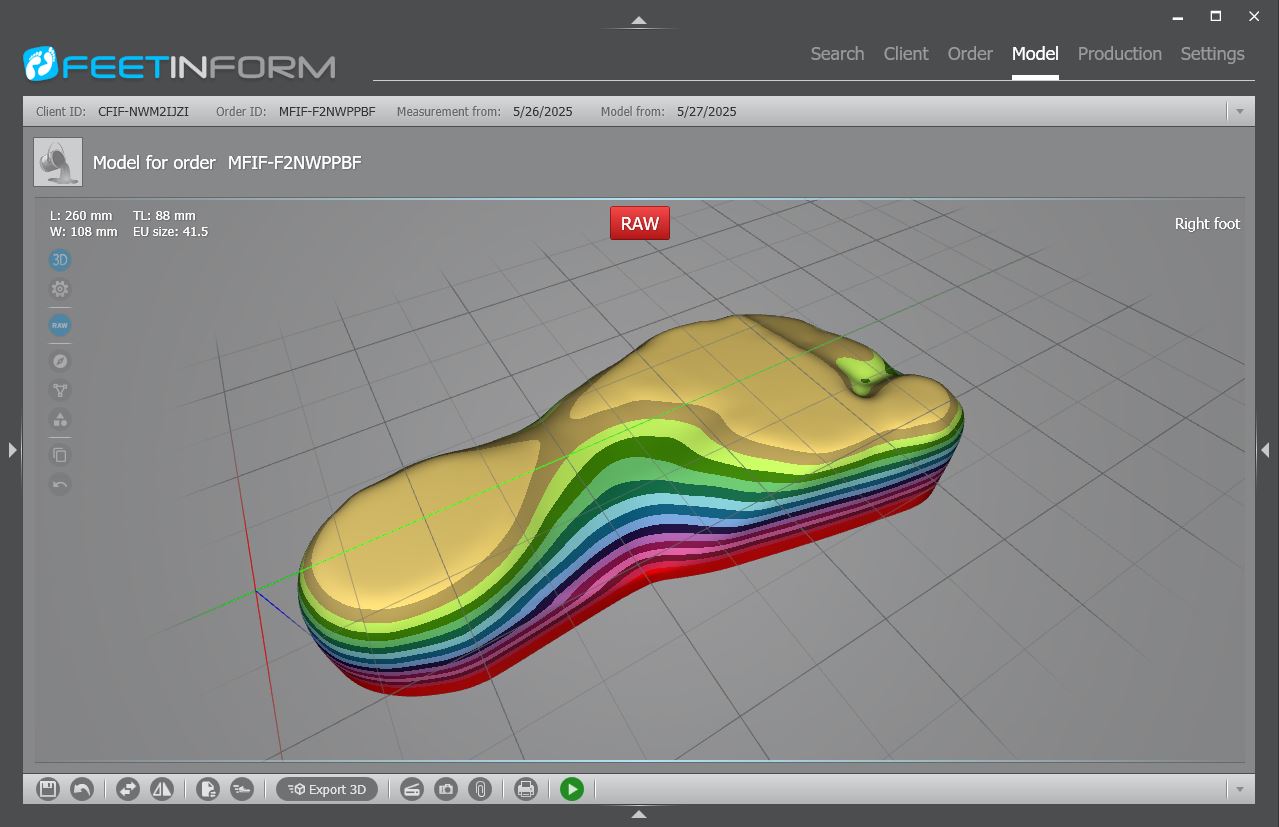
Task: Expand the bottom toolbar dropdown arrow
Action: [x=1239, y=789]
